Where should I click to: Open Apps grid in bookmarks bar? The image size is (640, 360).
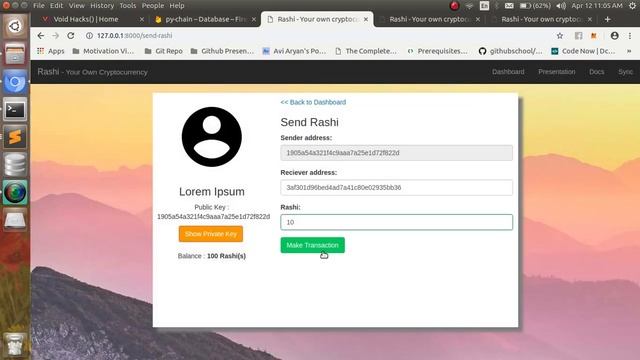51,51
